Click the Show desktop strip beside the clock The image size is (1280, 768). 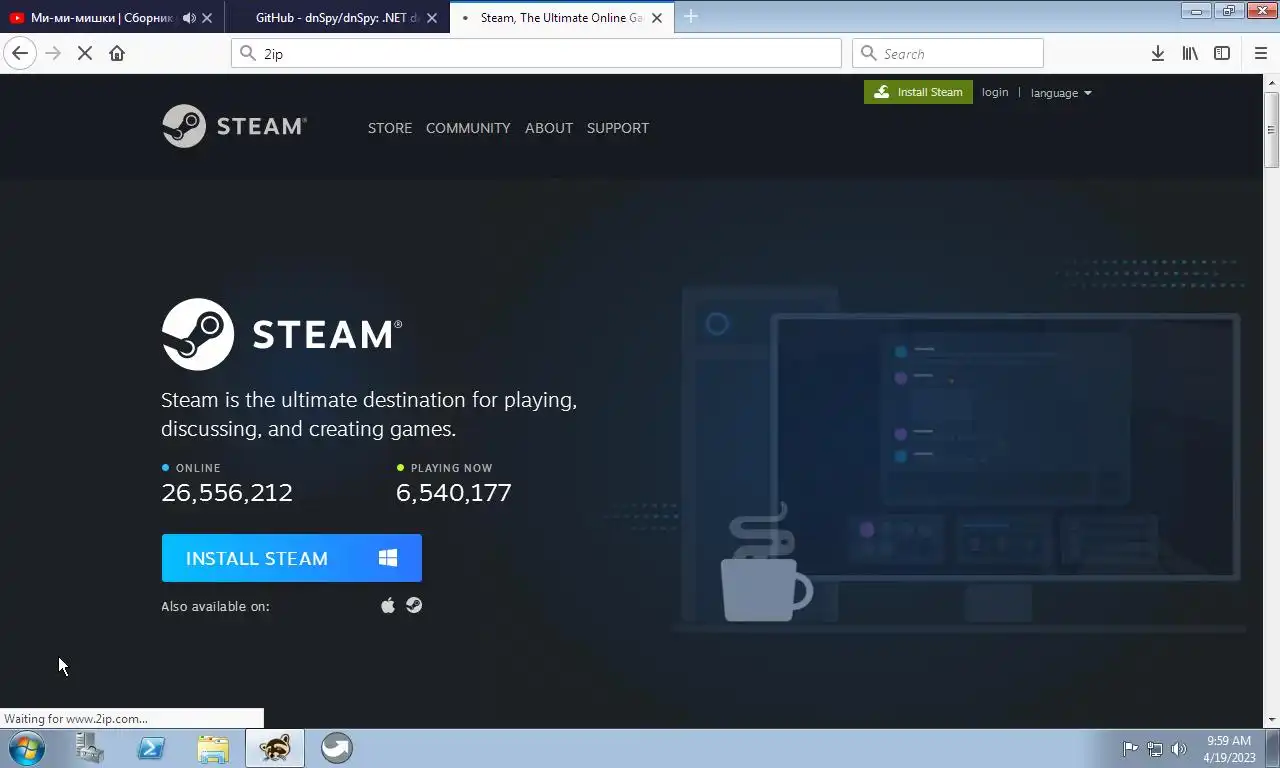click(x=1272, y=748)
